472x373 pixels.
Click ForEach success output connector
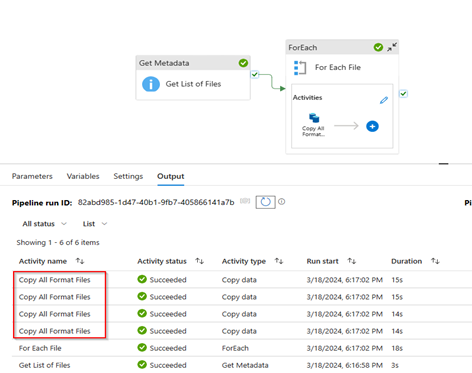pyautogui.click(x=403, y=94)
